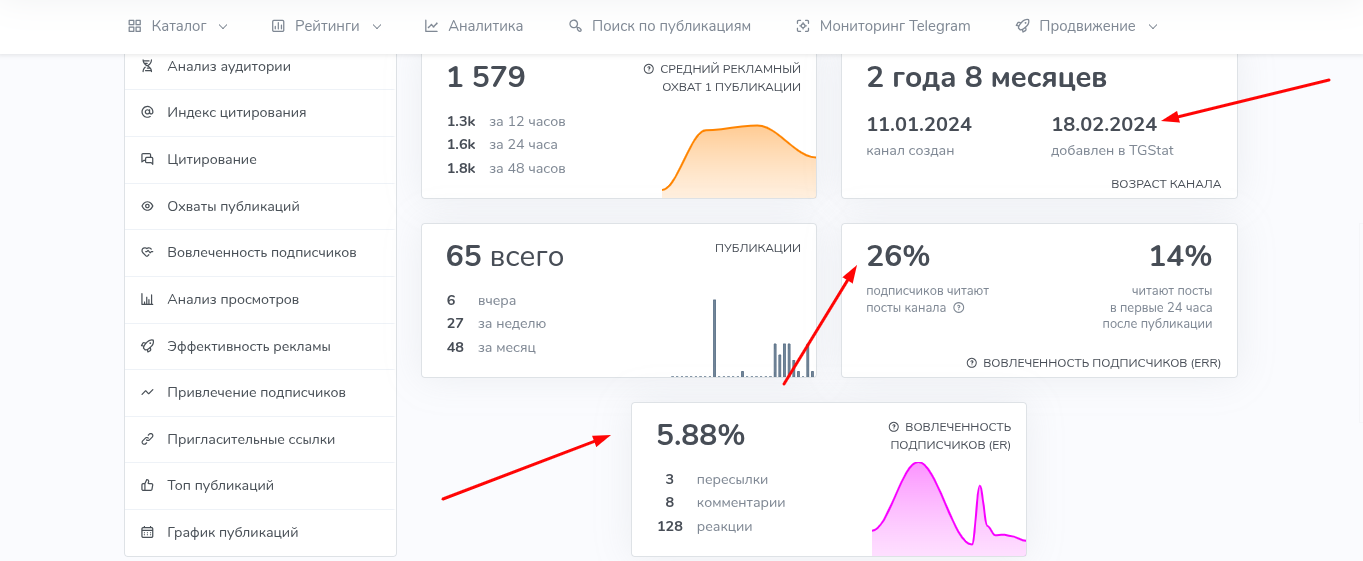Expand chevron next to Рейтинги

377,27
